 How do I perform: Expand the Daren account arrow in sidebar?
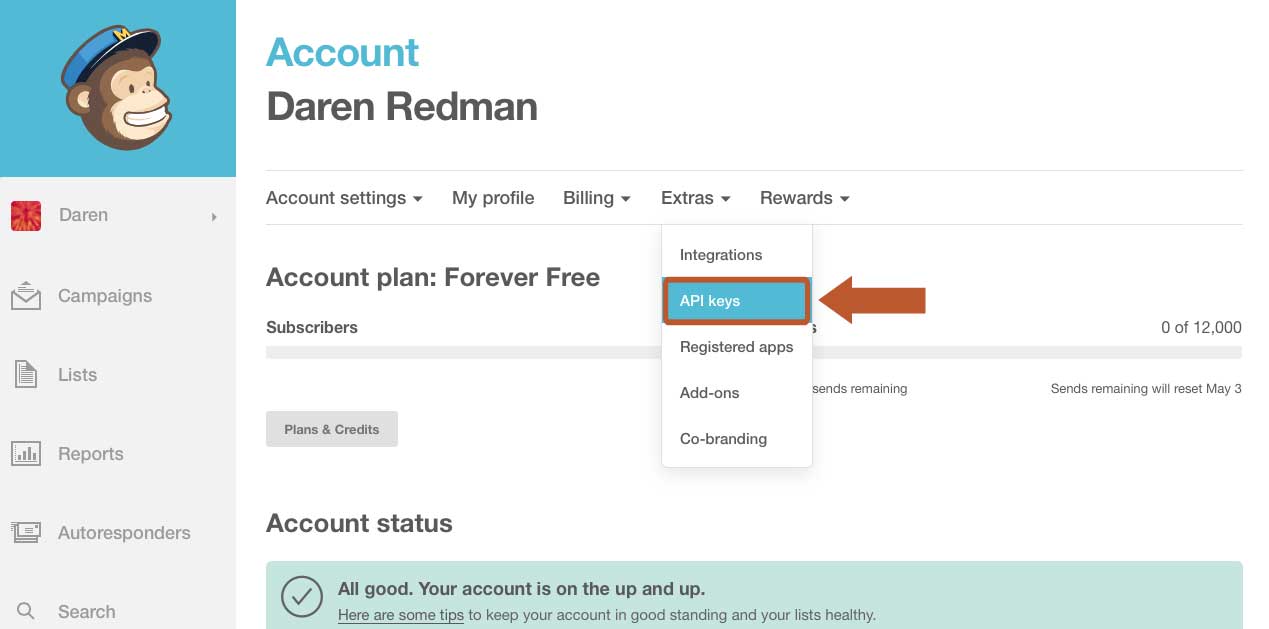coord(214,216)
